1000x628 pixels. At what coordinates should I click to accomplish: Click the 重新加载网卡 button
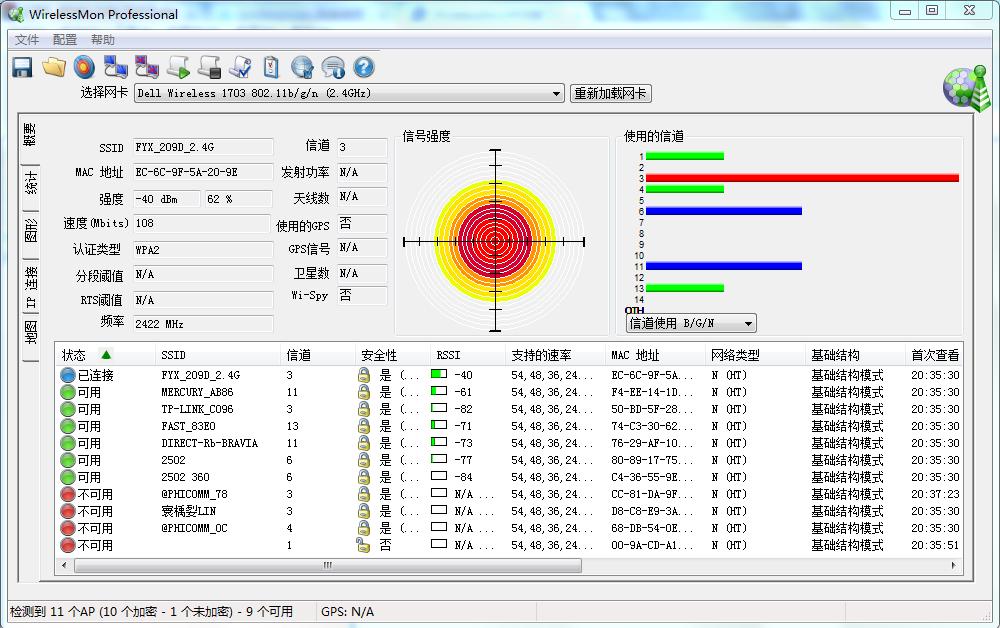pos(610,94)
